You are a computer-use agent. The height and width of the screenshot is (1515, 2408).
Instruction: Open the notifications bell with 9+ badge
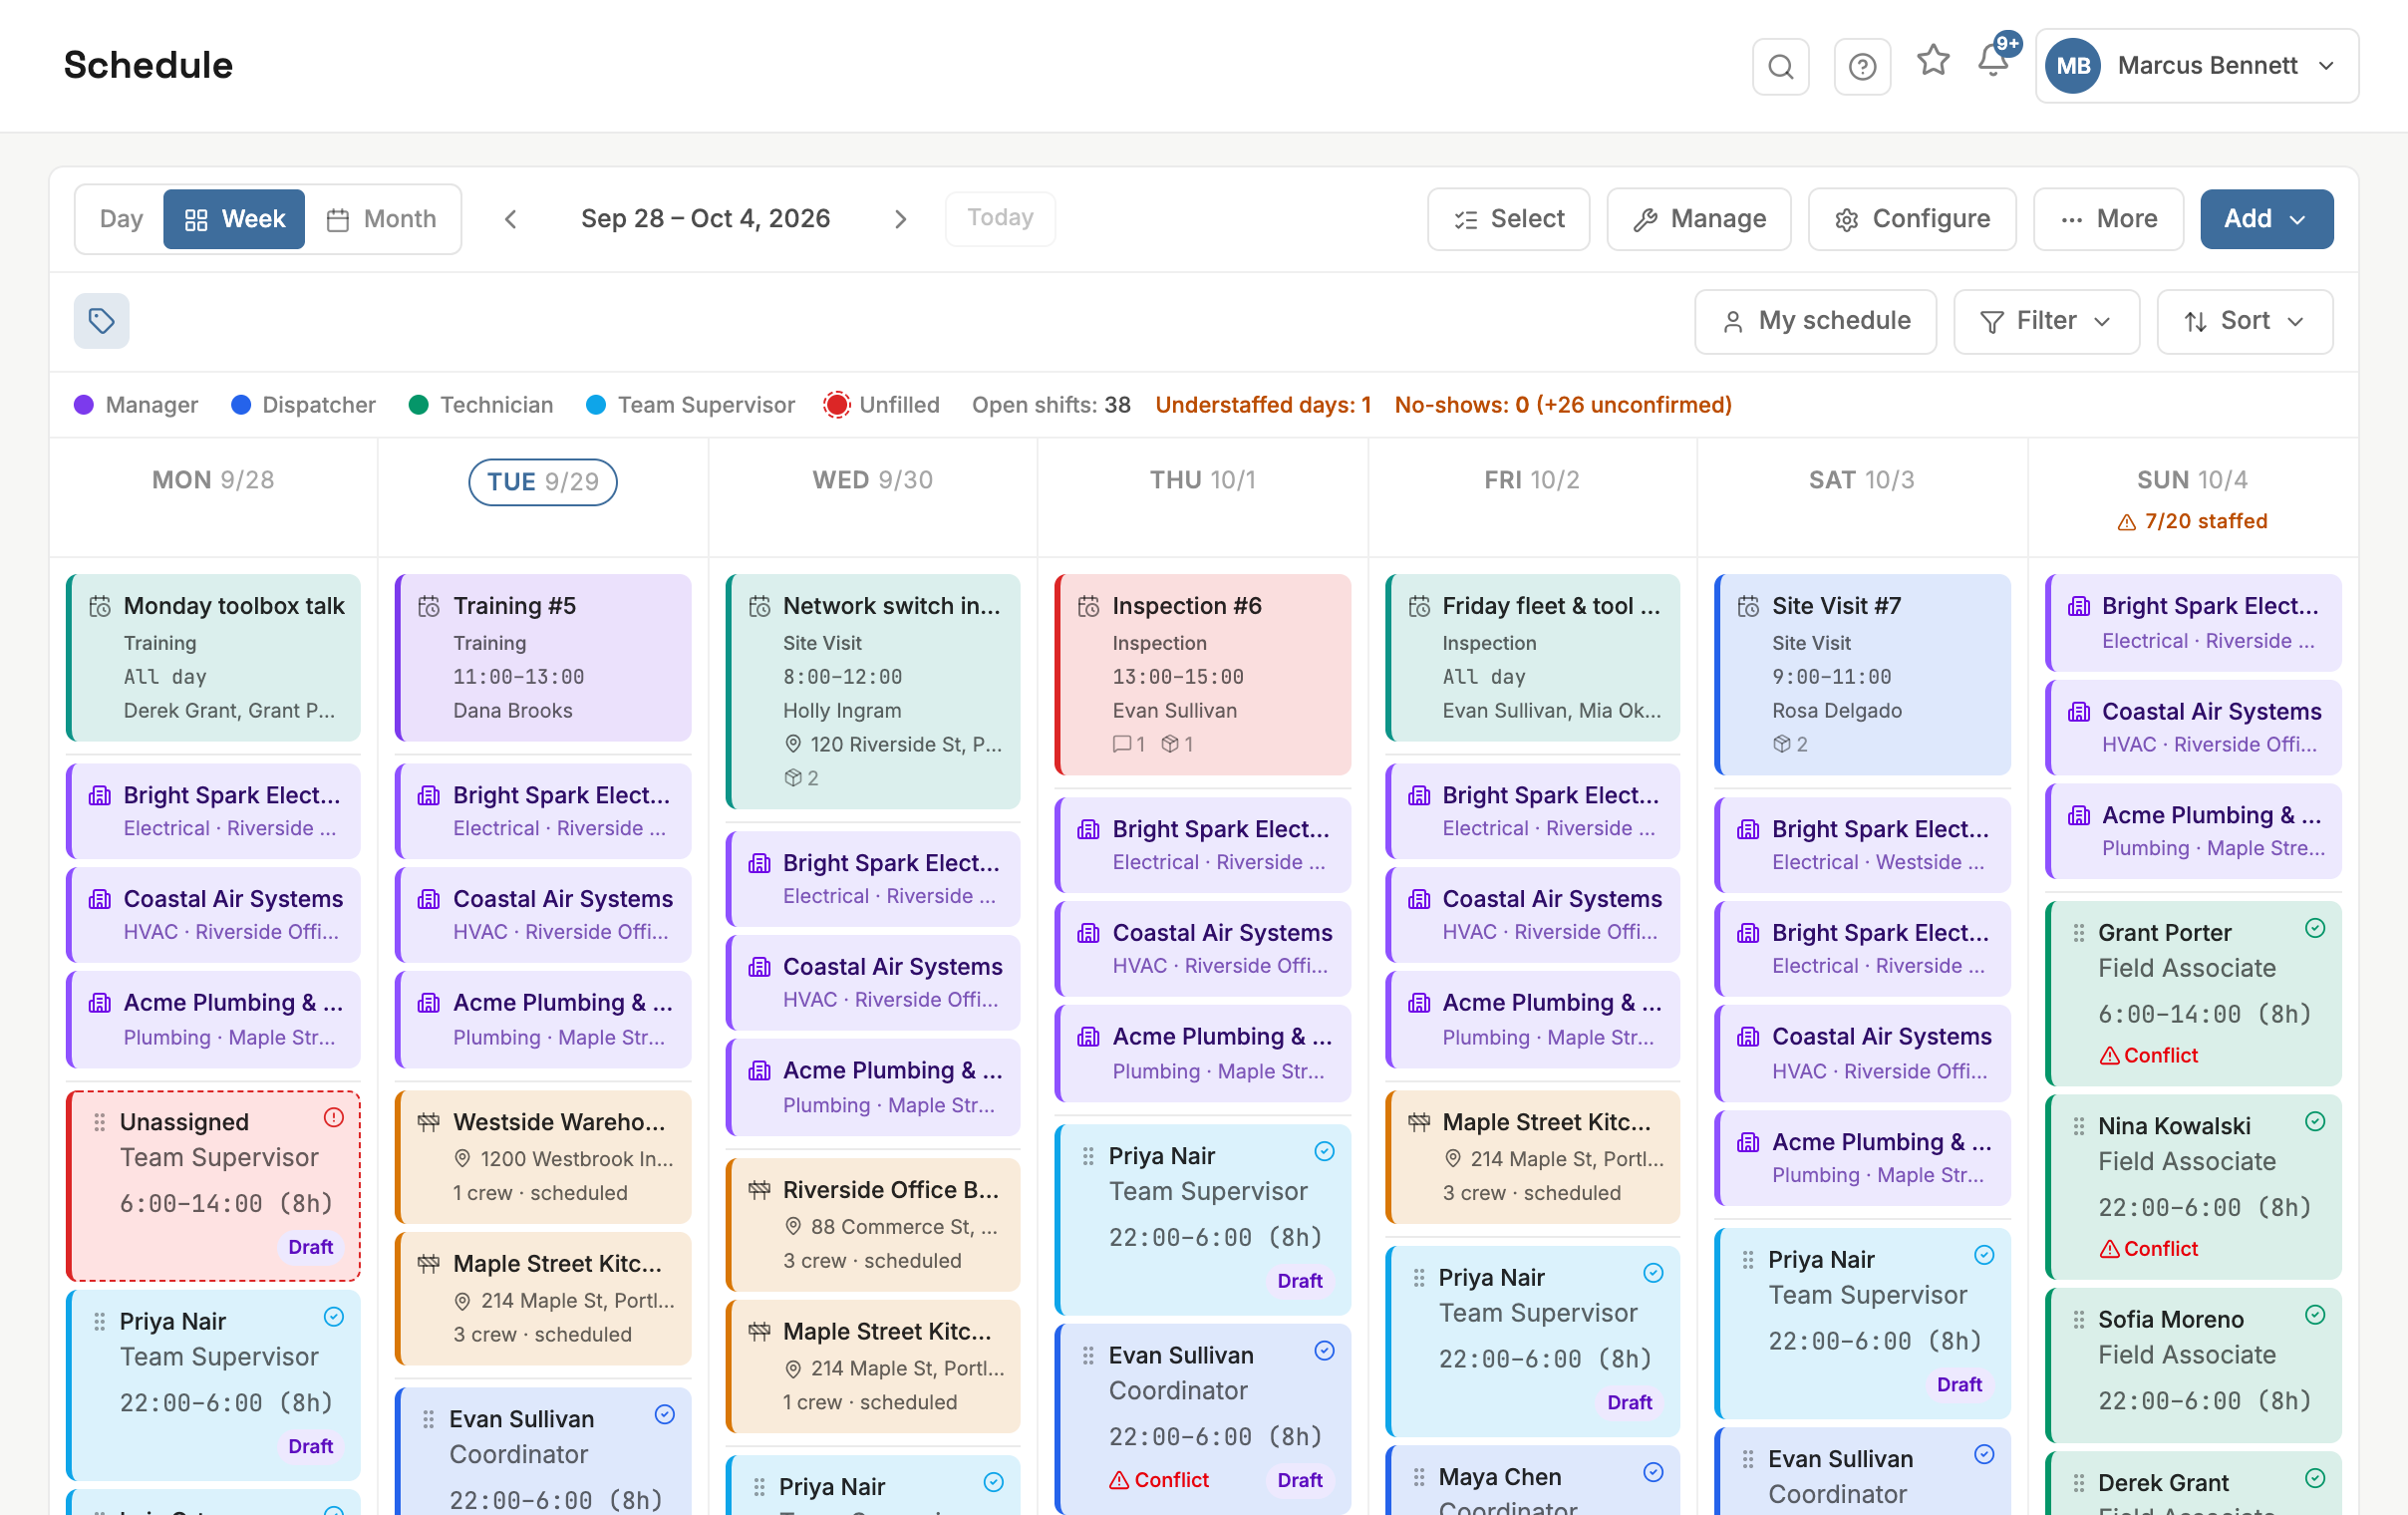tap(1996, 59)
